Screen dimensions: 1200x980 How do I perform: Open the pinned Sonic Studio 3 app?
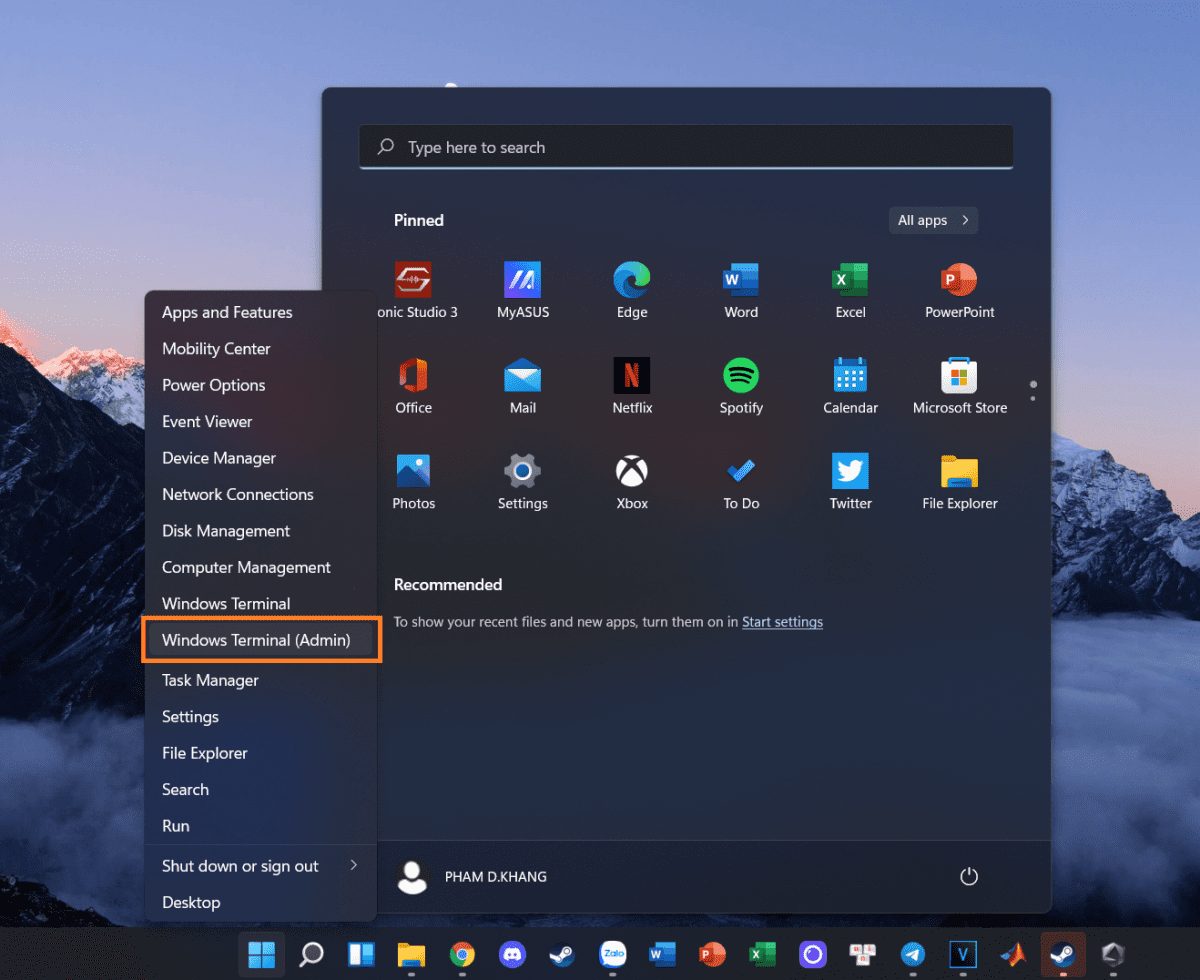tap(414, 289)
